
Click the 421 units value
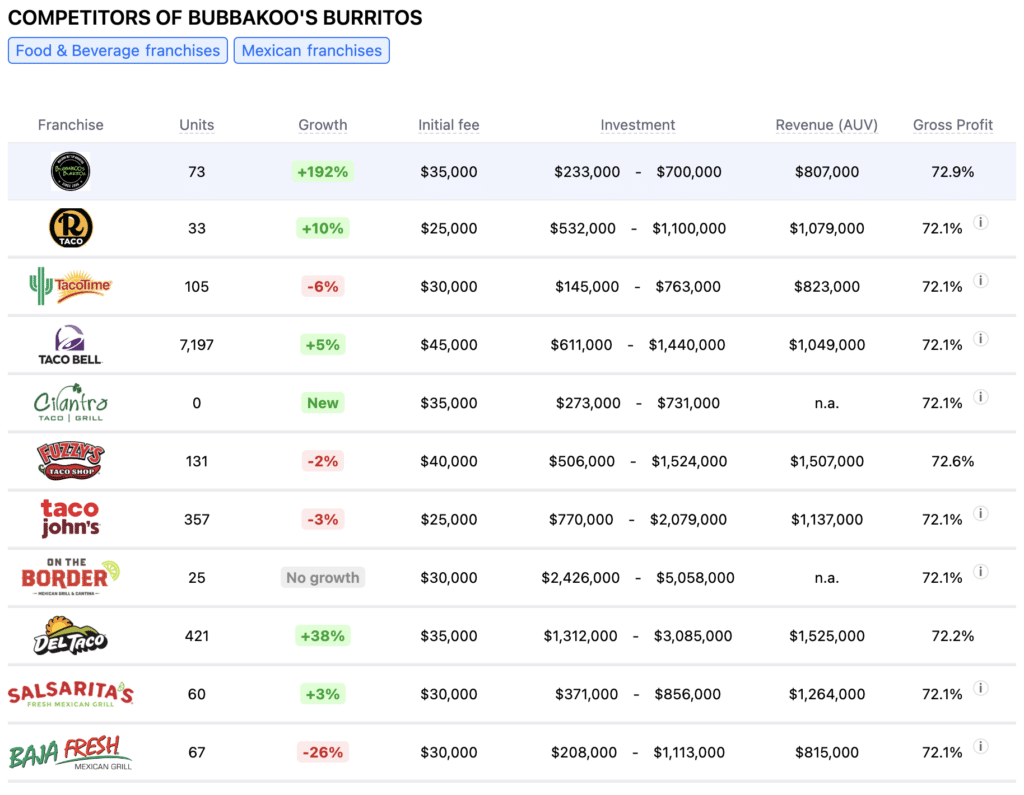[197, 636]
